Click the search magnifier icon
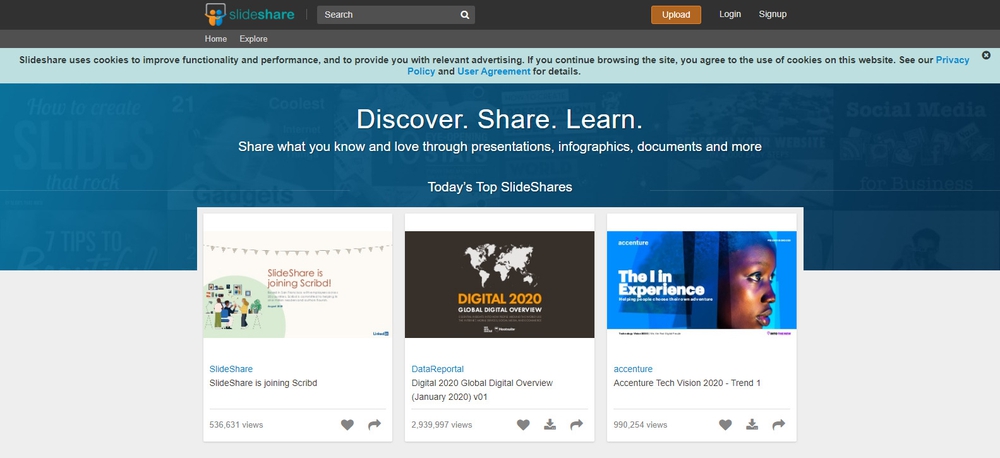Image resolution: width=1000 pixels, height=458 pixels. [465, 15]
